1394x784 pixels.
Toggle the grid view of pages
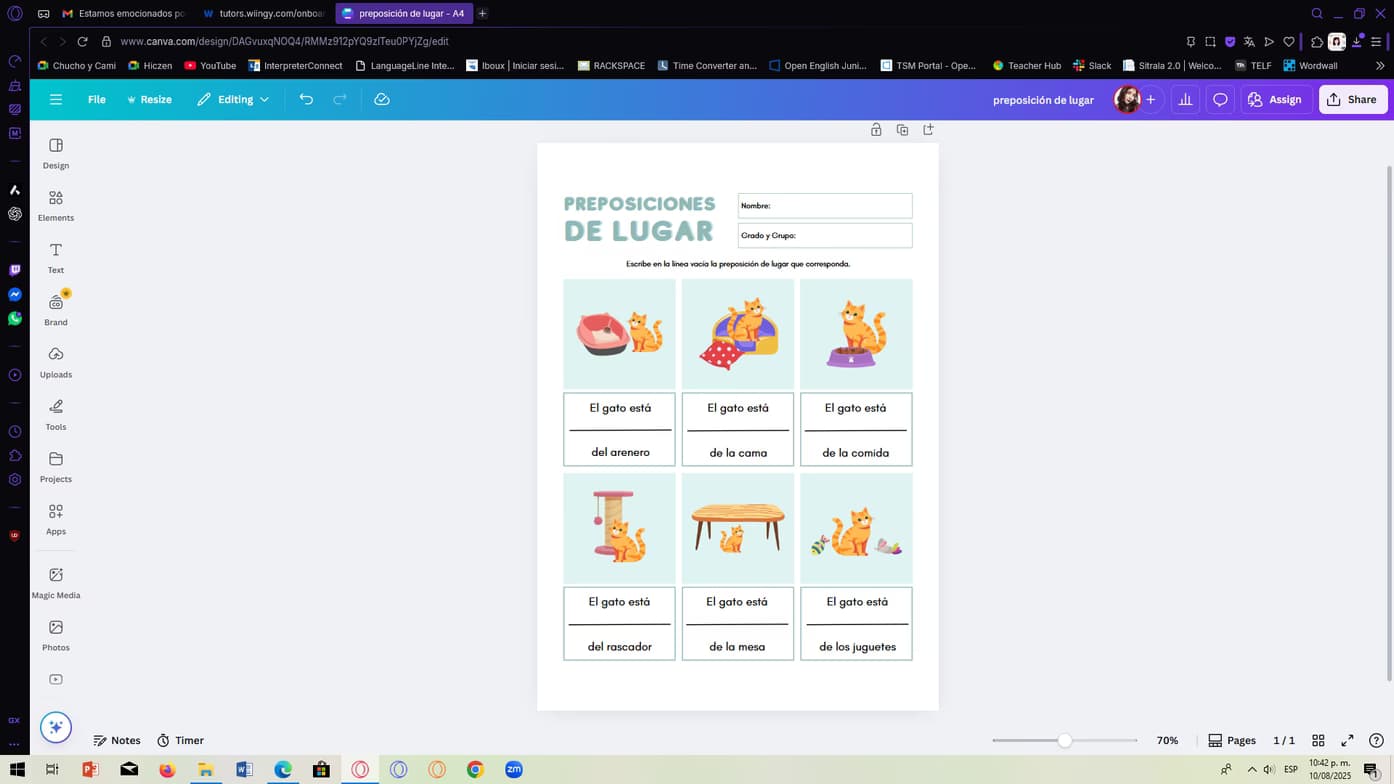click(1318, 740)
